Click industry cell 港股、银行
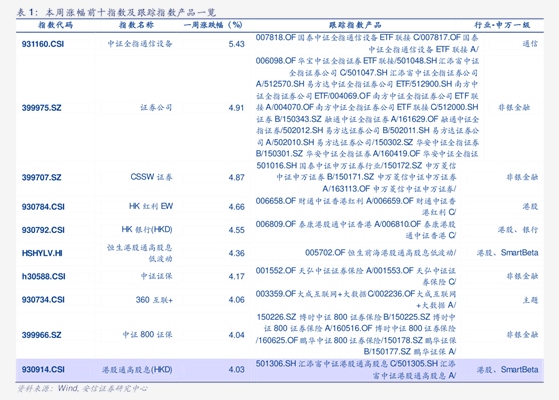559x400 pixels. point(518,230)
